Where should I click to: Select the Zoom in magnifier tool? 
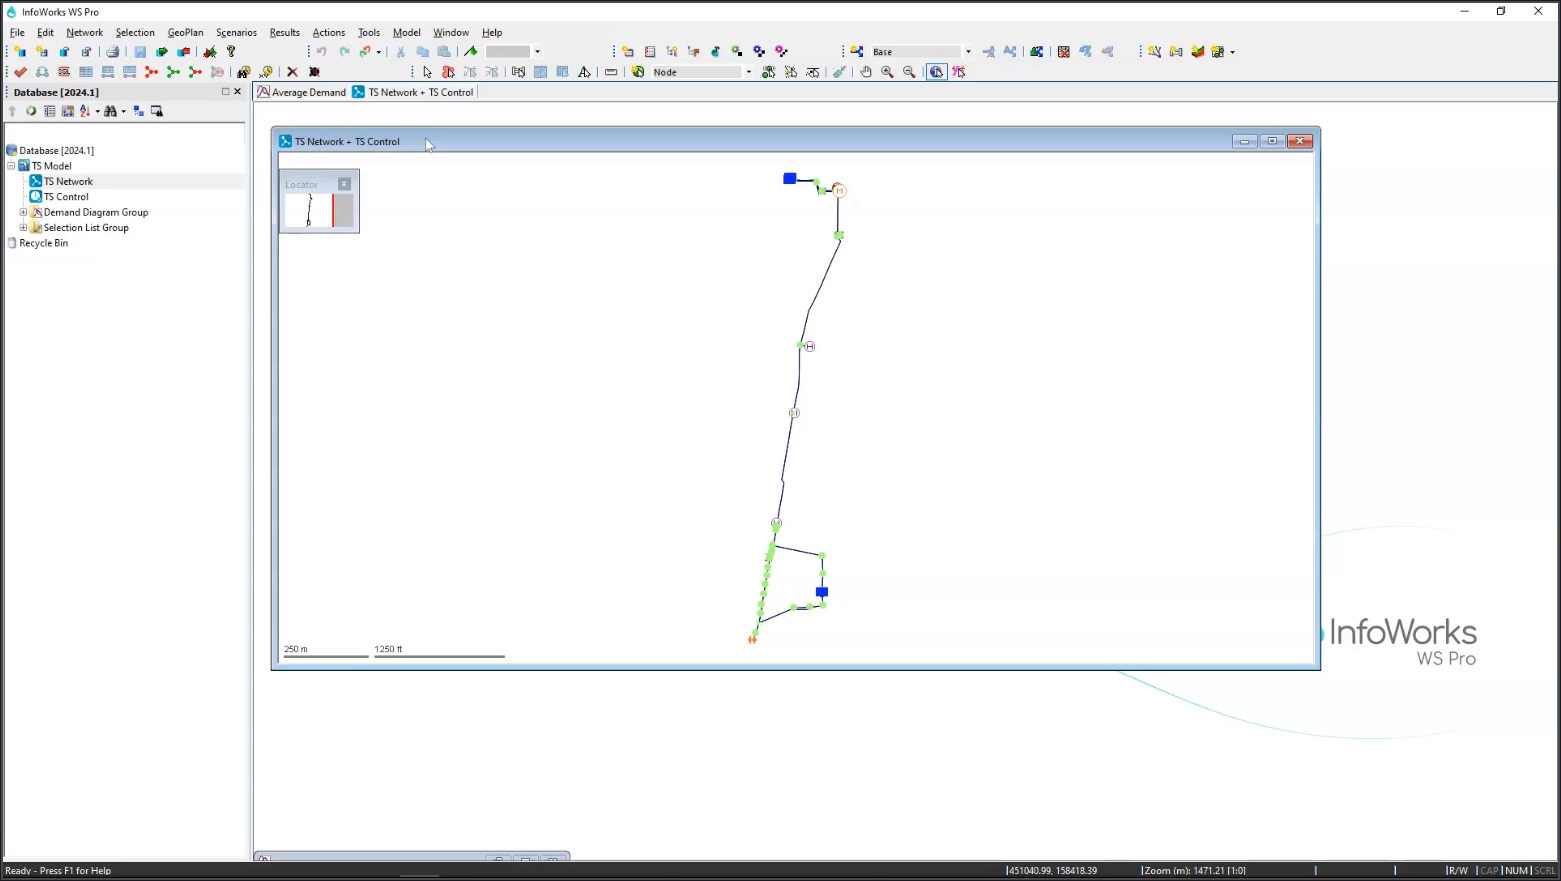(888, 72)
